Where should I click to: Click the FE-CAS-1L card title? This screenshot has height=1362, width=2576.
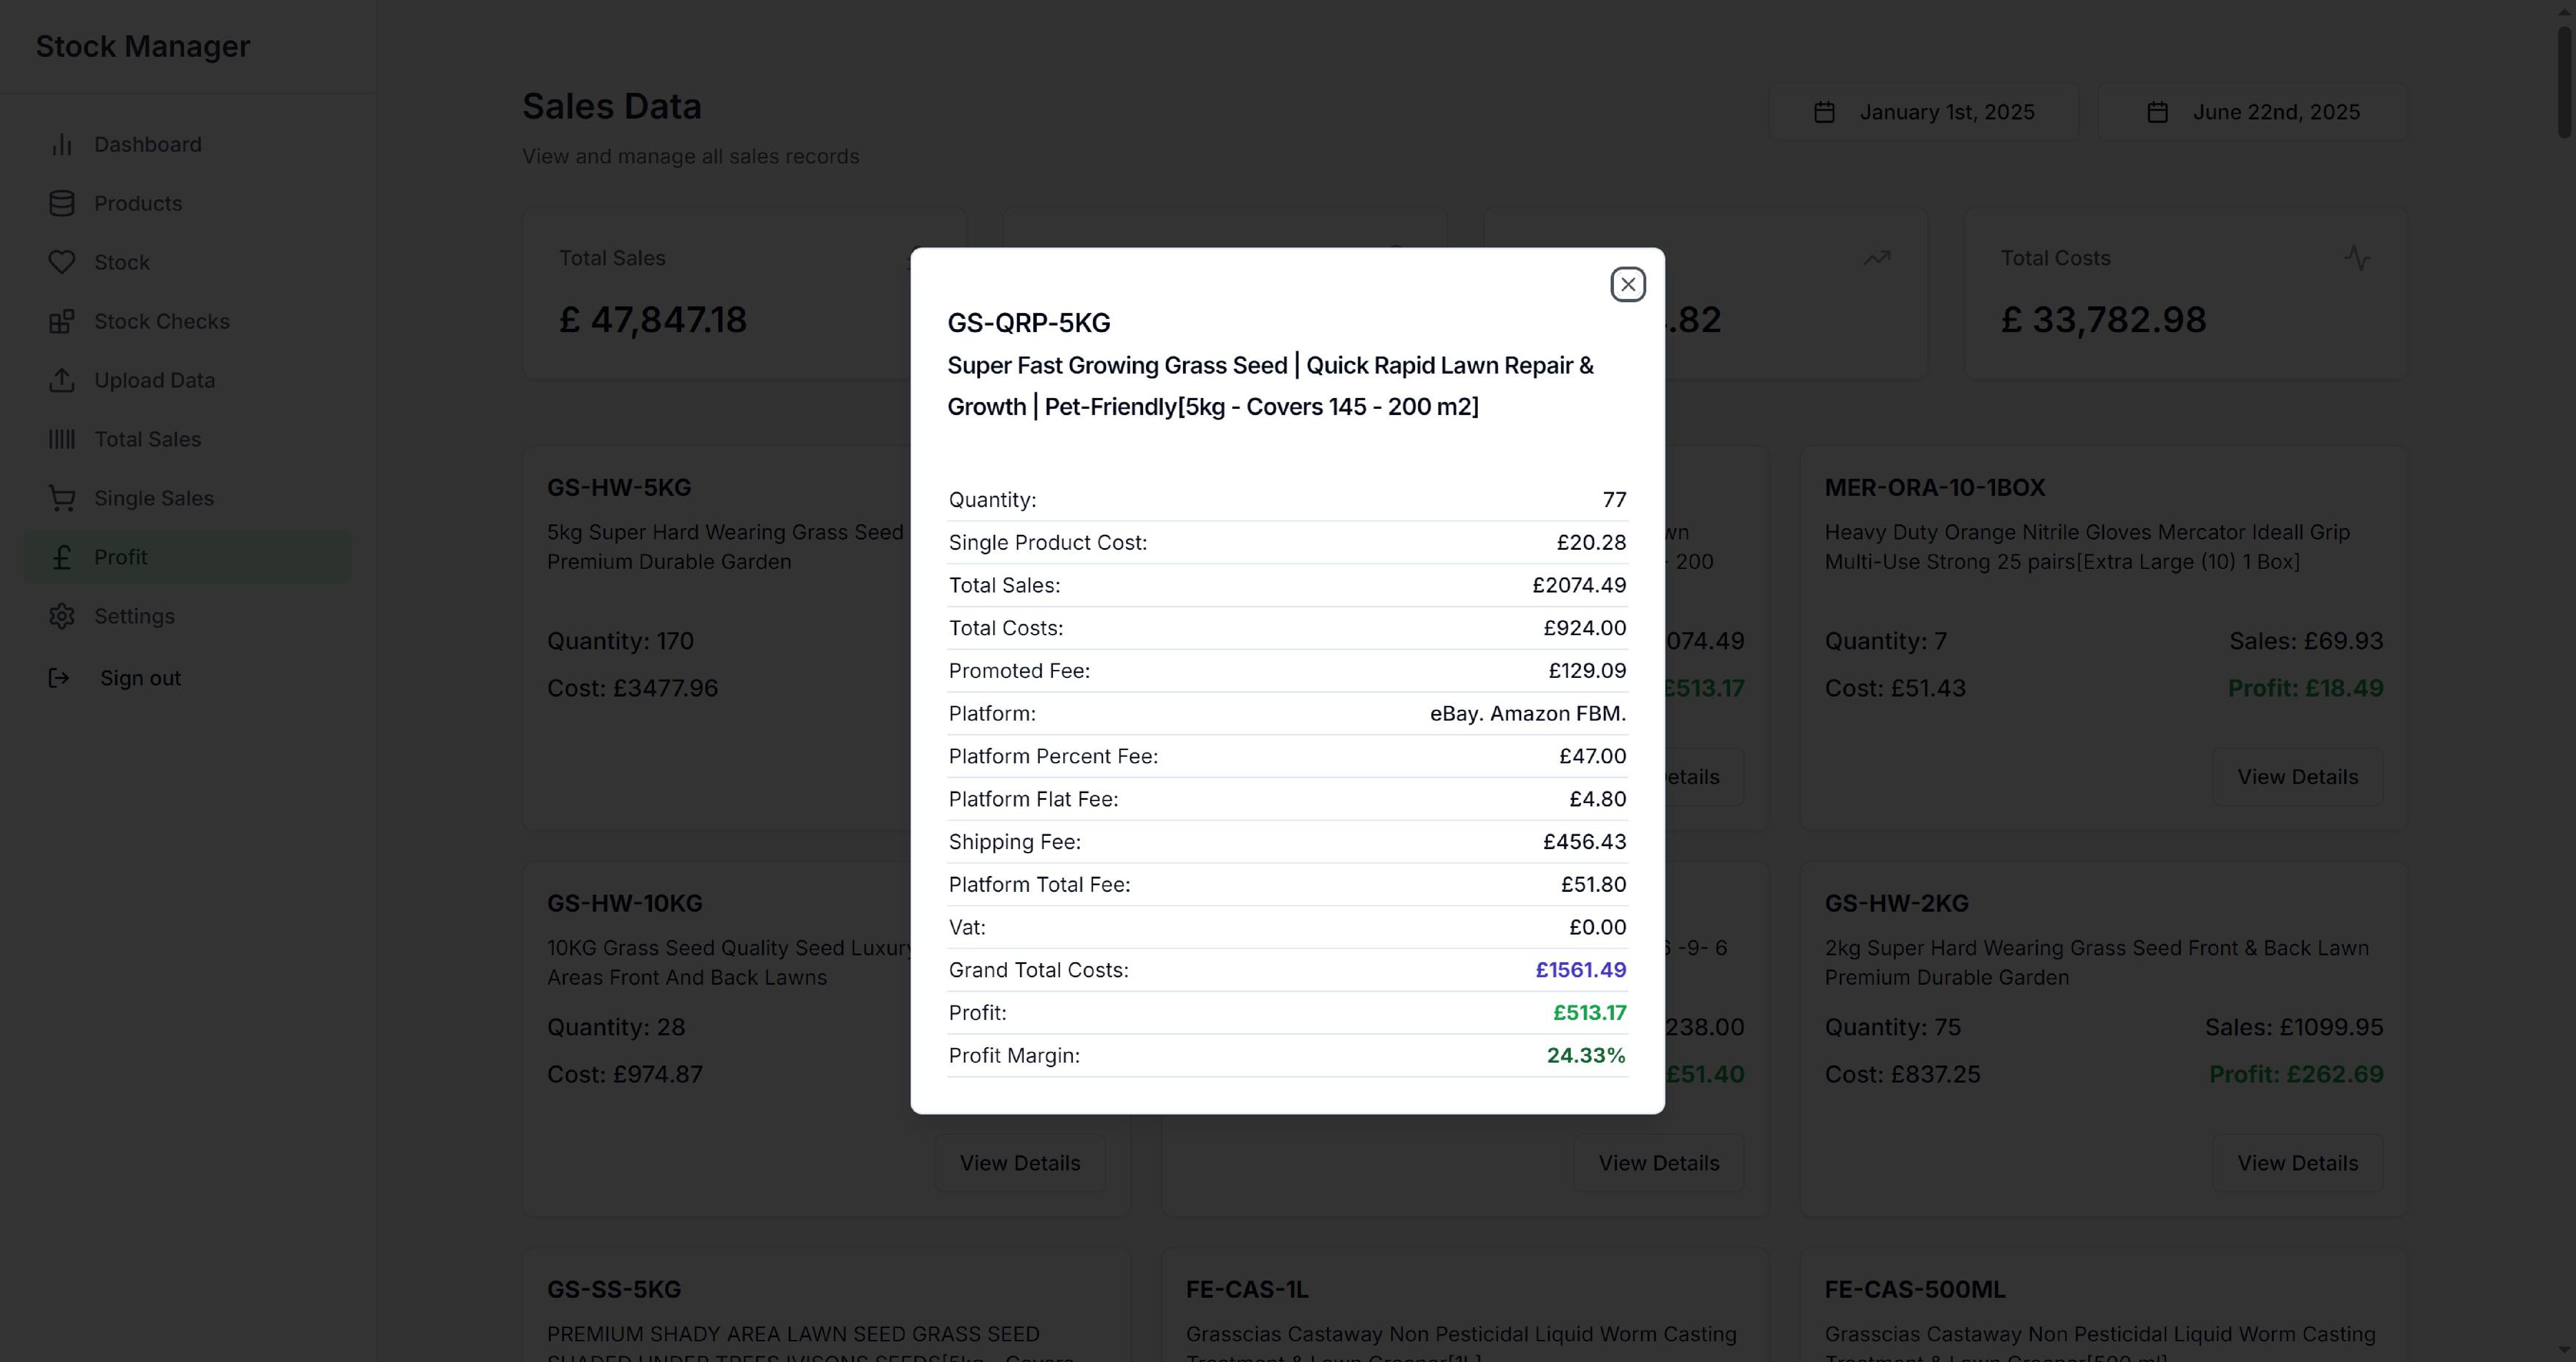(x=1247, y=1290)
